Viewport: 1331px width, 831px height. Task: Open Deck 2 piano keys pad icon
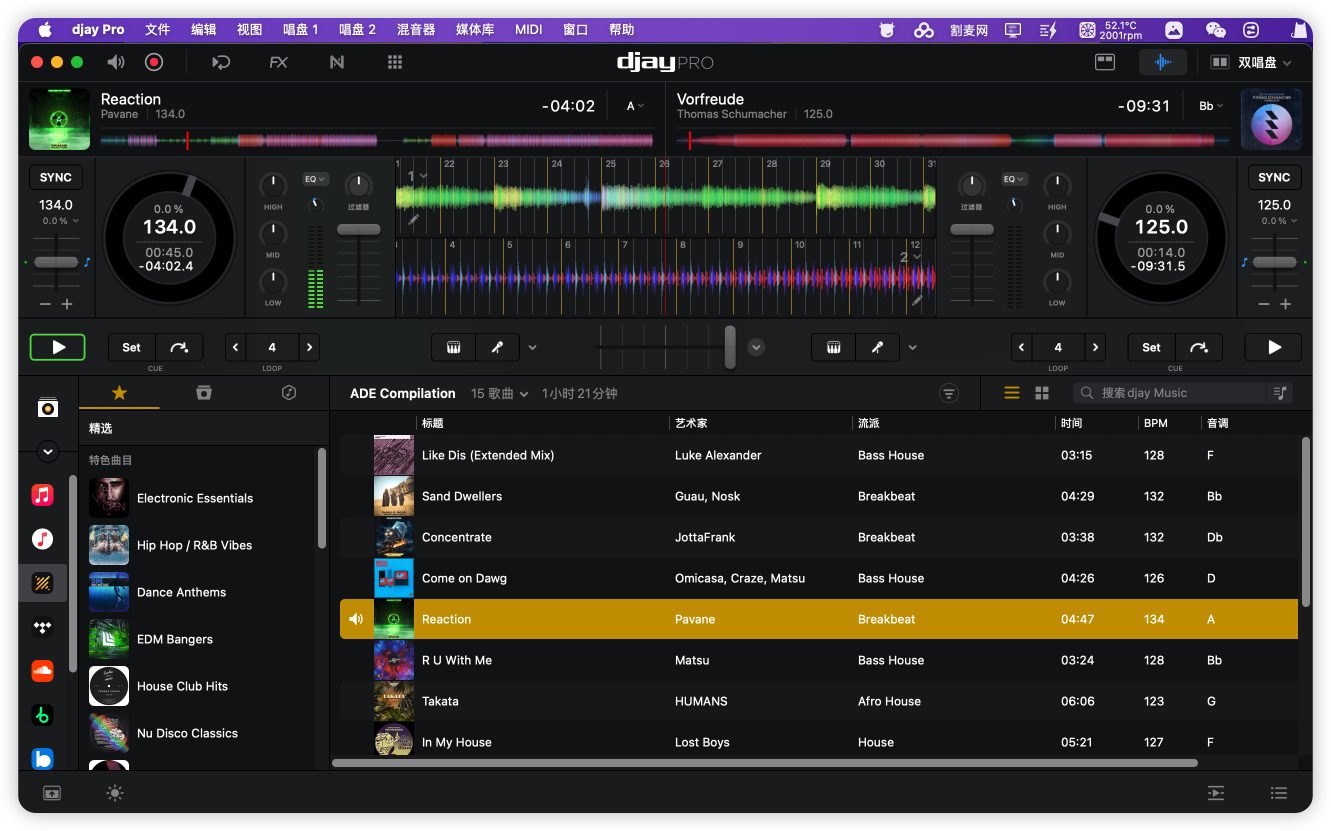[833, 347]
